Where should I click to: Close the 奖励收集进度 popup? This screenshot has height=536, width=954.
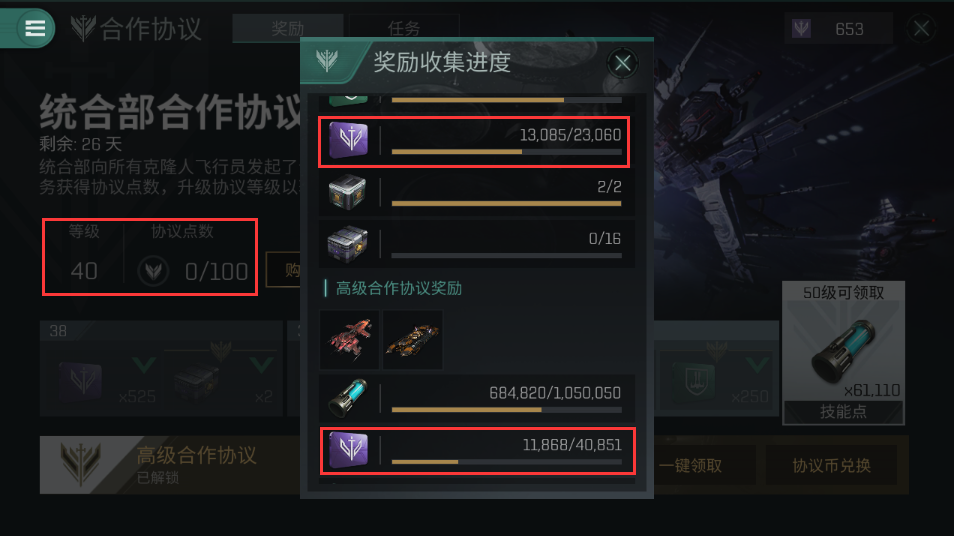622,63
